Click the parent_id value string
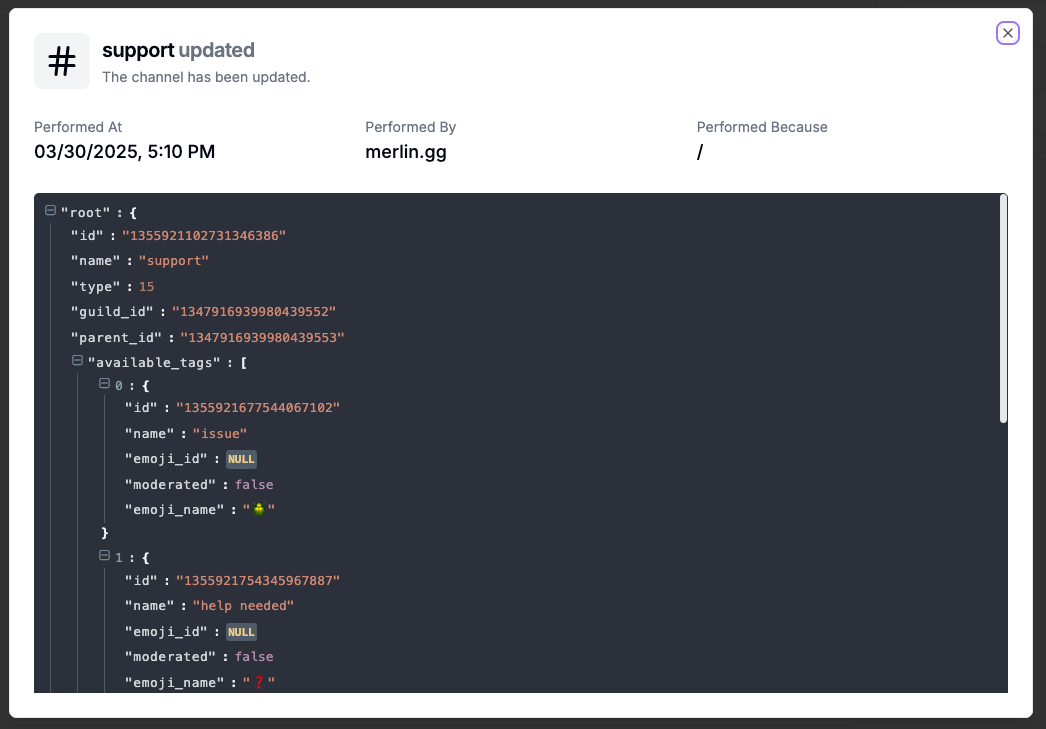This screenshot has width=1046, height=729. (x=262, y=337)
